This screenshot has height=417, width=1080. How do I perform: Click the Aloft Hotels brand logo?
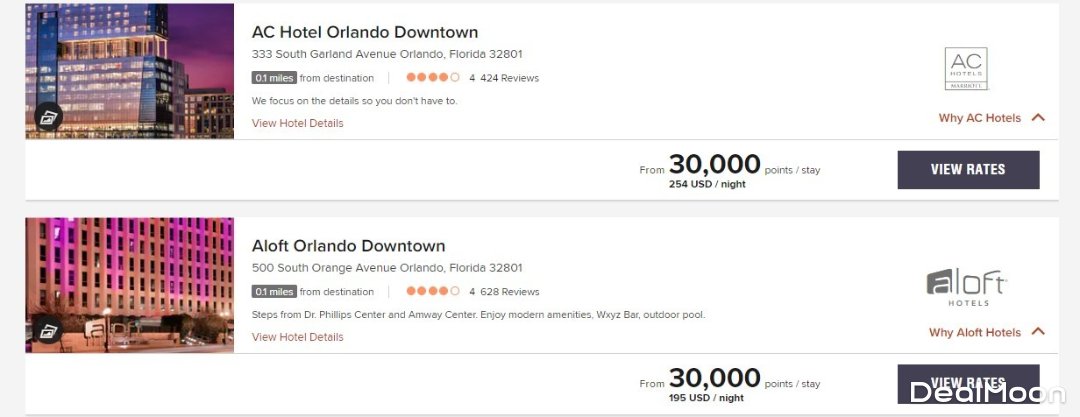(x=966, y=287)
